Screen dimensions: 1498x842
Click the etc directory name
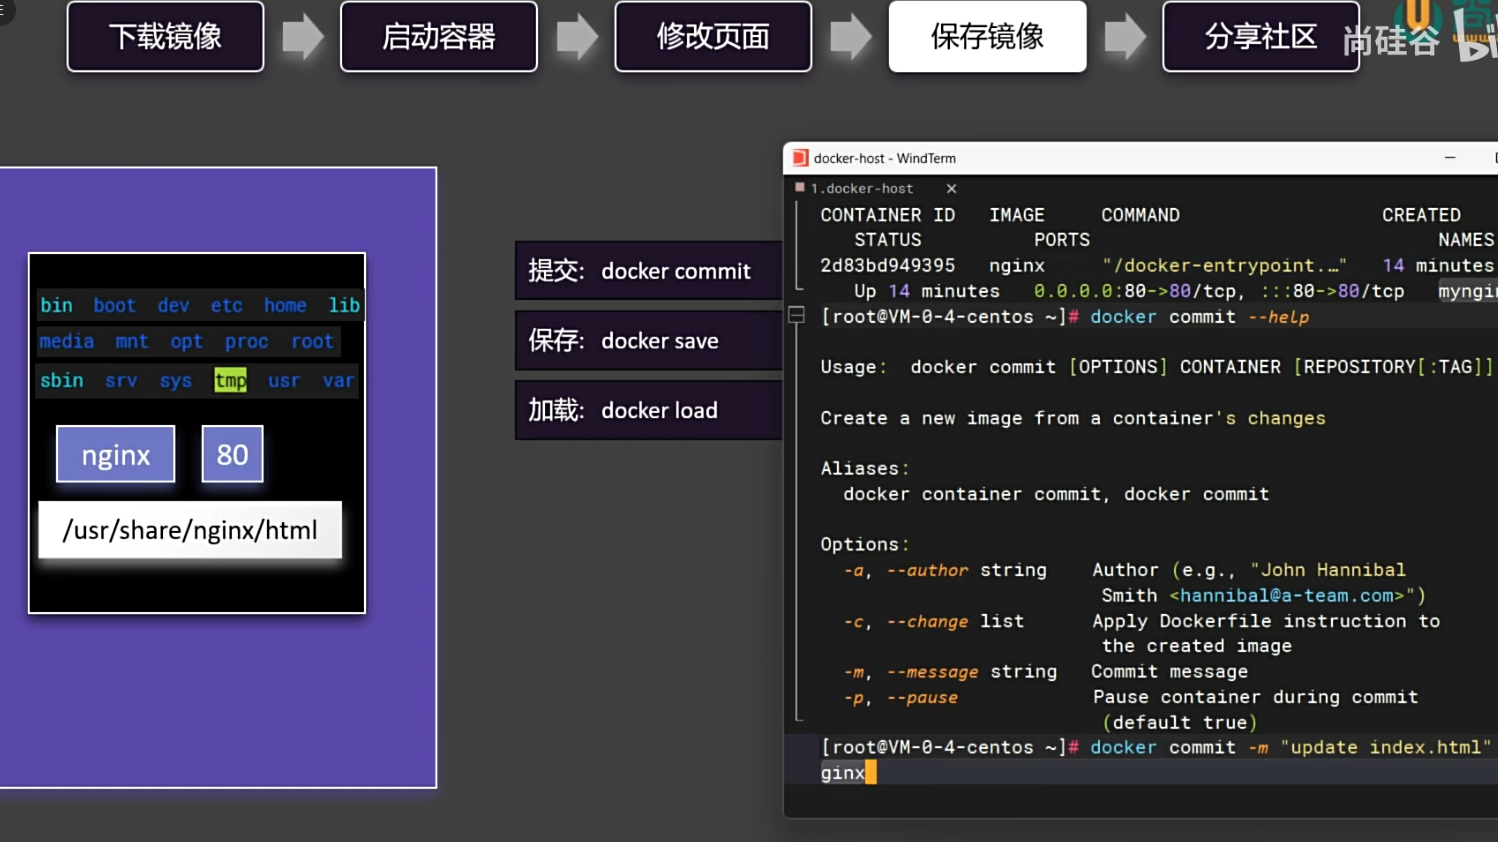click(x=226, y=305)
